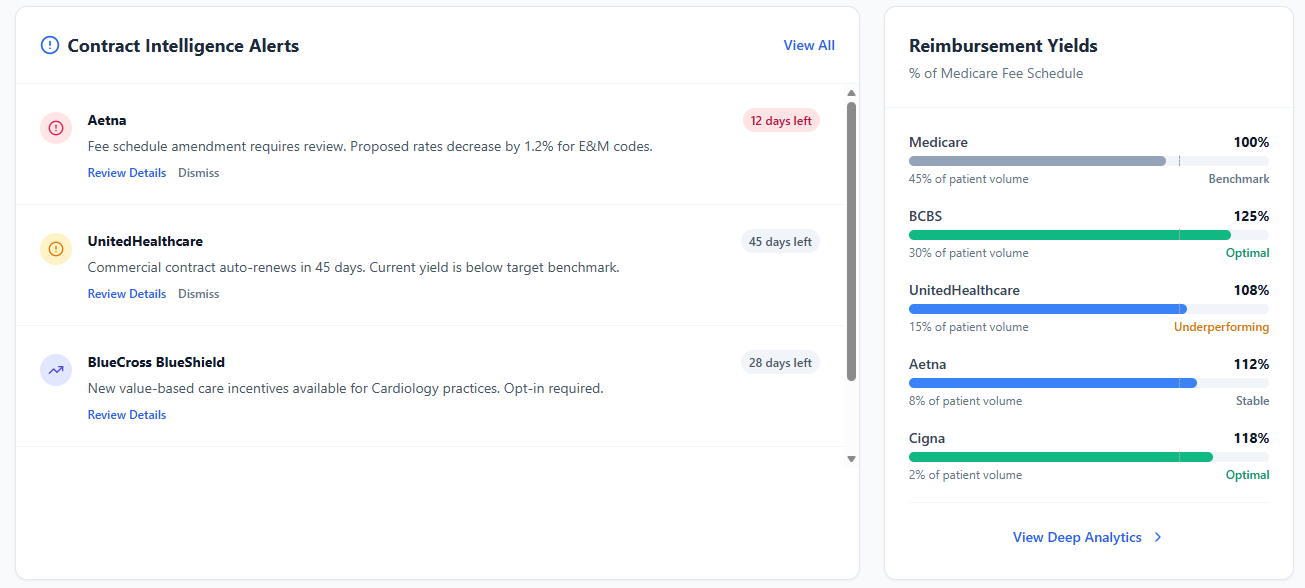1305x588 pixels.
Task: Click the Cigna yield progress bar
Action: pyautogui.click(x=1089, y=457)
